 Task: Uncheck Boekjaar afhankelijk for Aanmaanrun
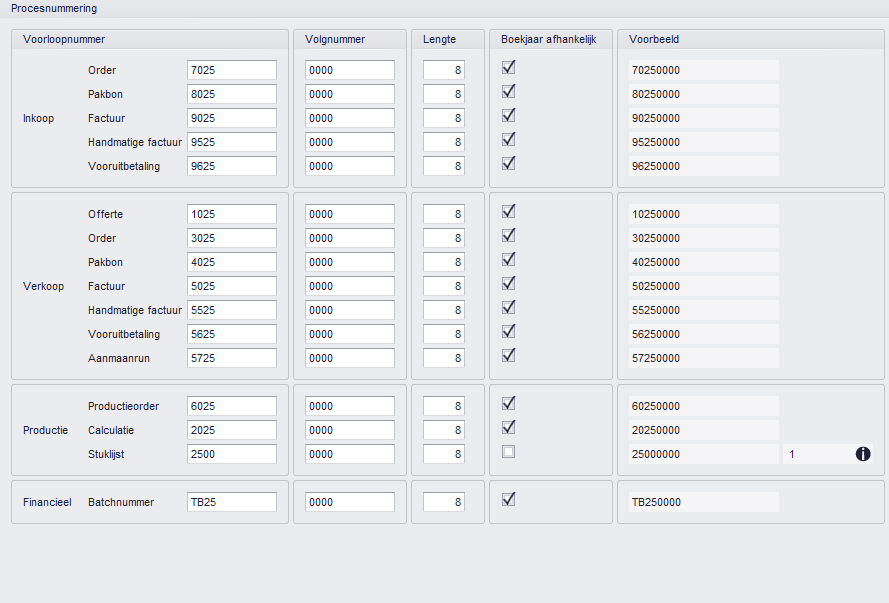click(x=509, y=355)
